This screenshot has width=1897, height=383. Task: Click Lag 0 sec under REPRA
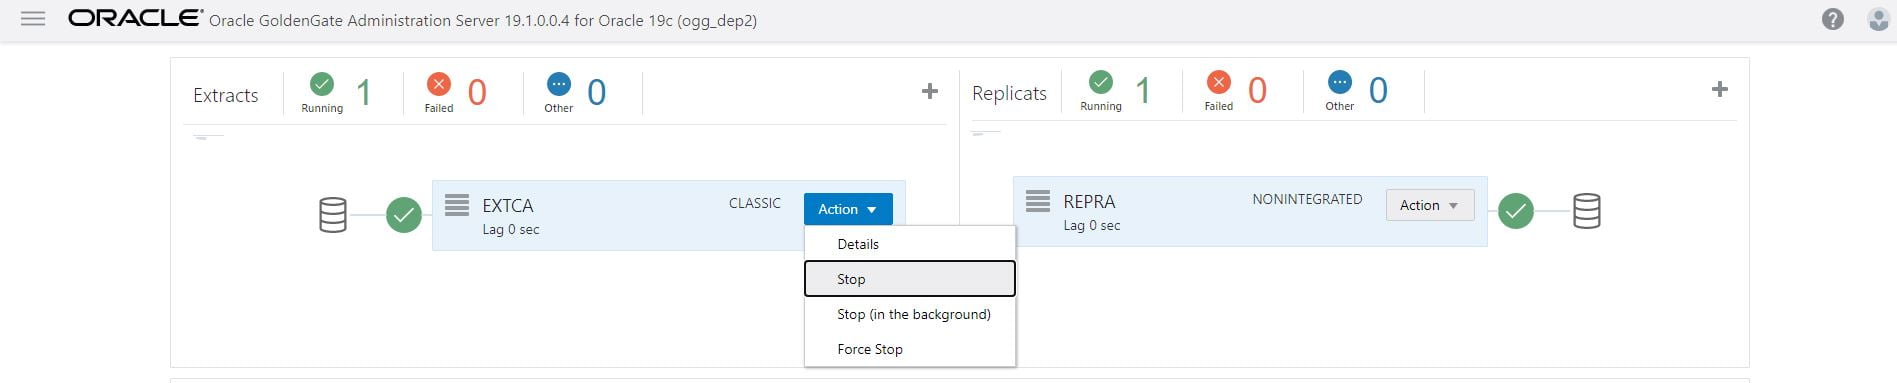(1092, 225)
